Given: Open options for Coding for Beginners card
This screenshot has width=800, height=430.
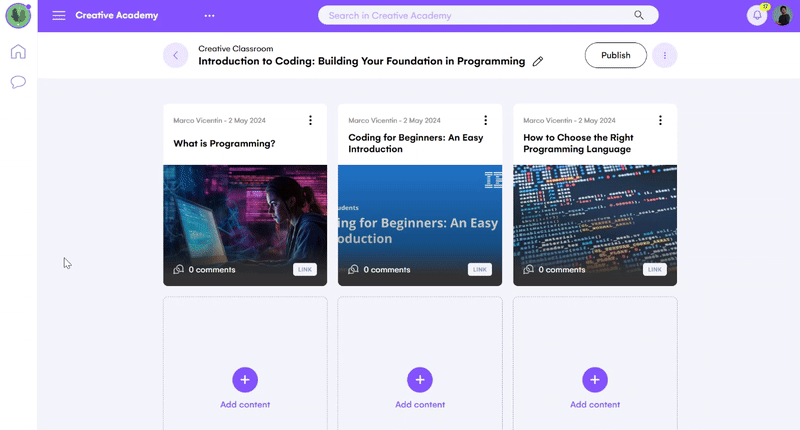Looking at the screenshot, I should pos(485,120).
